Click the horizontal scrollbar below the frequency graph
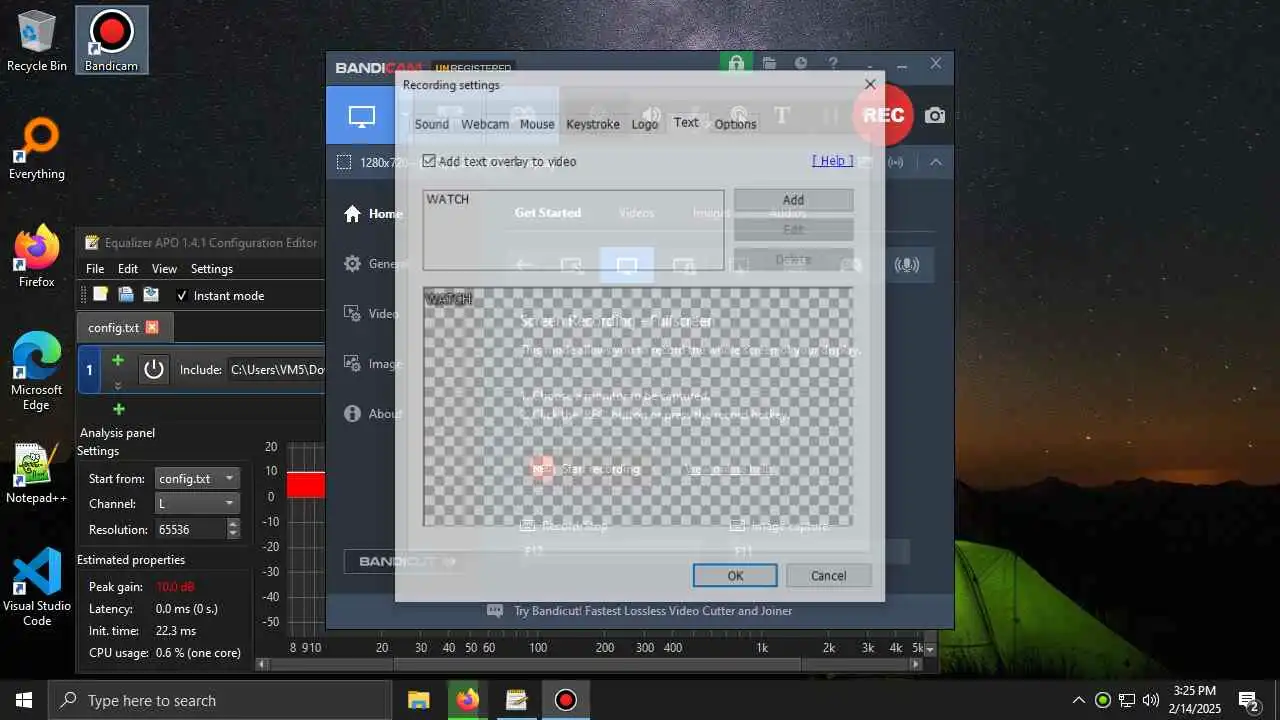This screenshot has height=720, width=1280. coord(590,664)
